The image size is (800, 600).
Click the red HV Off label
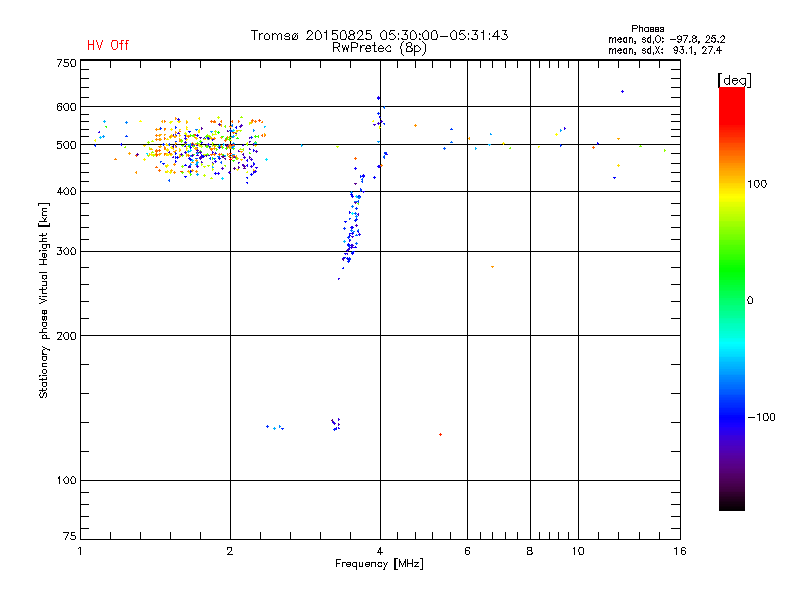(107, 45)
